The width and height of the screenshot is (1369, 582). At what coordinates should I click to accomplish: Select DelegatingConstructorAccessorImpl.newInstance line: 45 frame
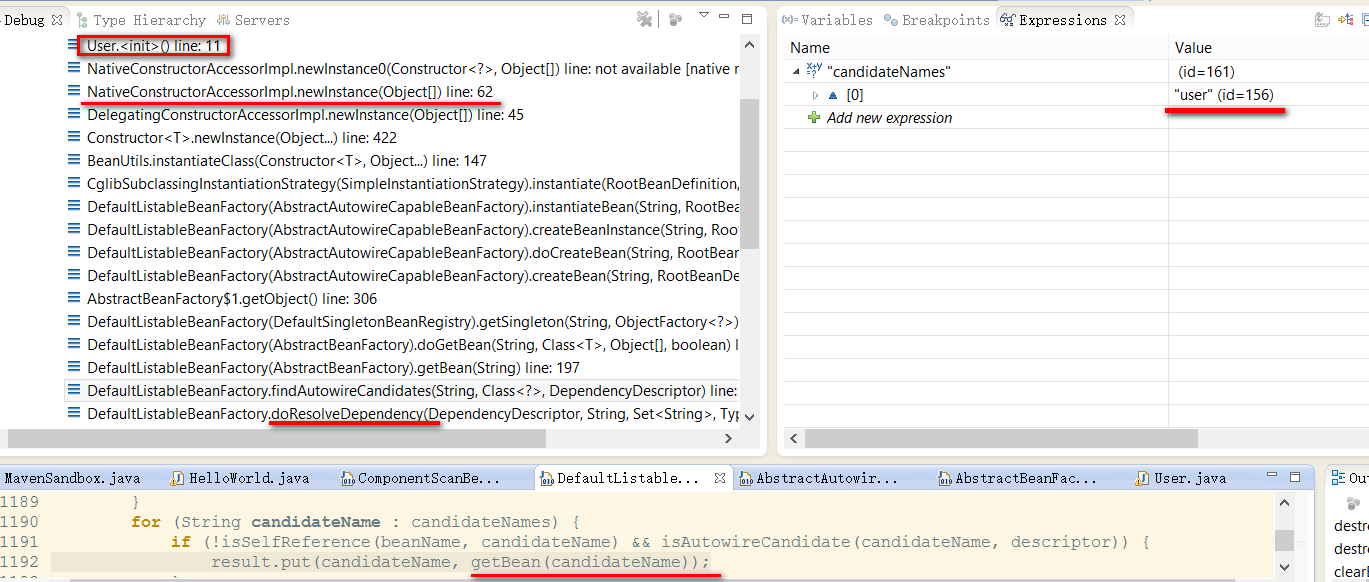pyautogui.click(x=305, y=114)
